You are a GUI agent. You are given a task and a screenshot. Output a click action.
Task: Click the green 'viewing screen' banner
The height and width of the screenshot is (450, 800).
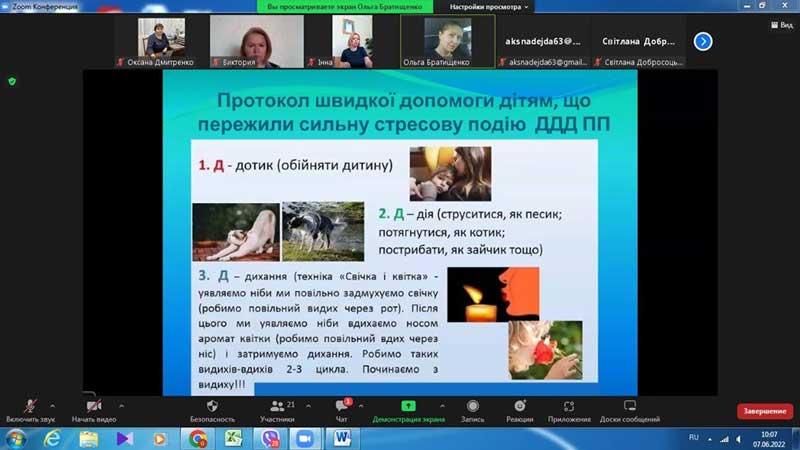pos(345,7)
